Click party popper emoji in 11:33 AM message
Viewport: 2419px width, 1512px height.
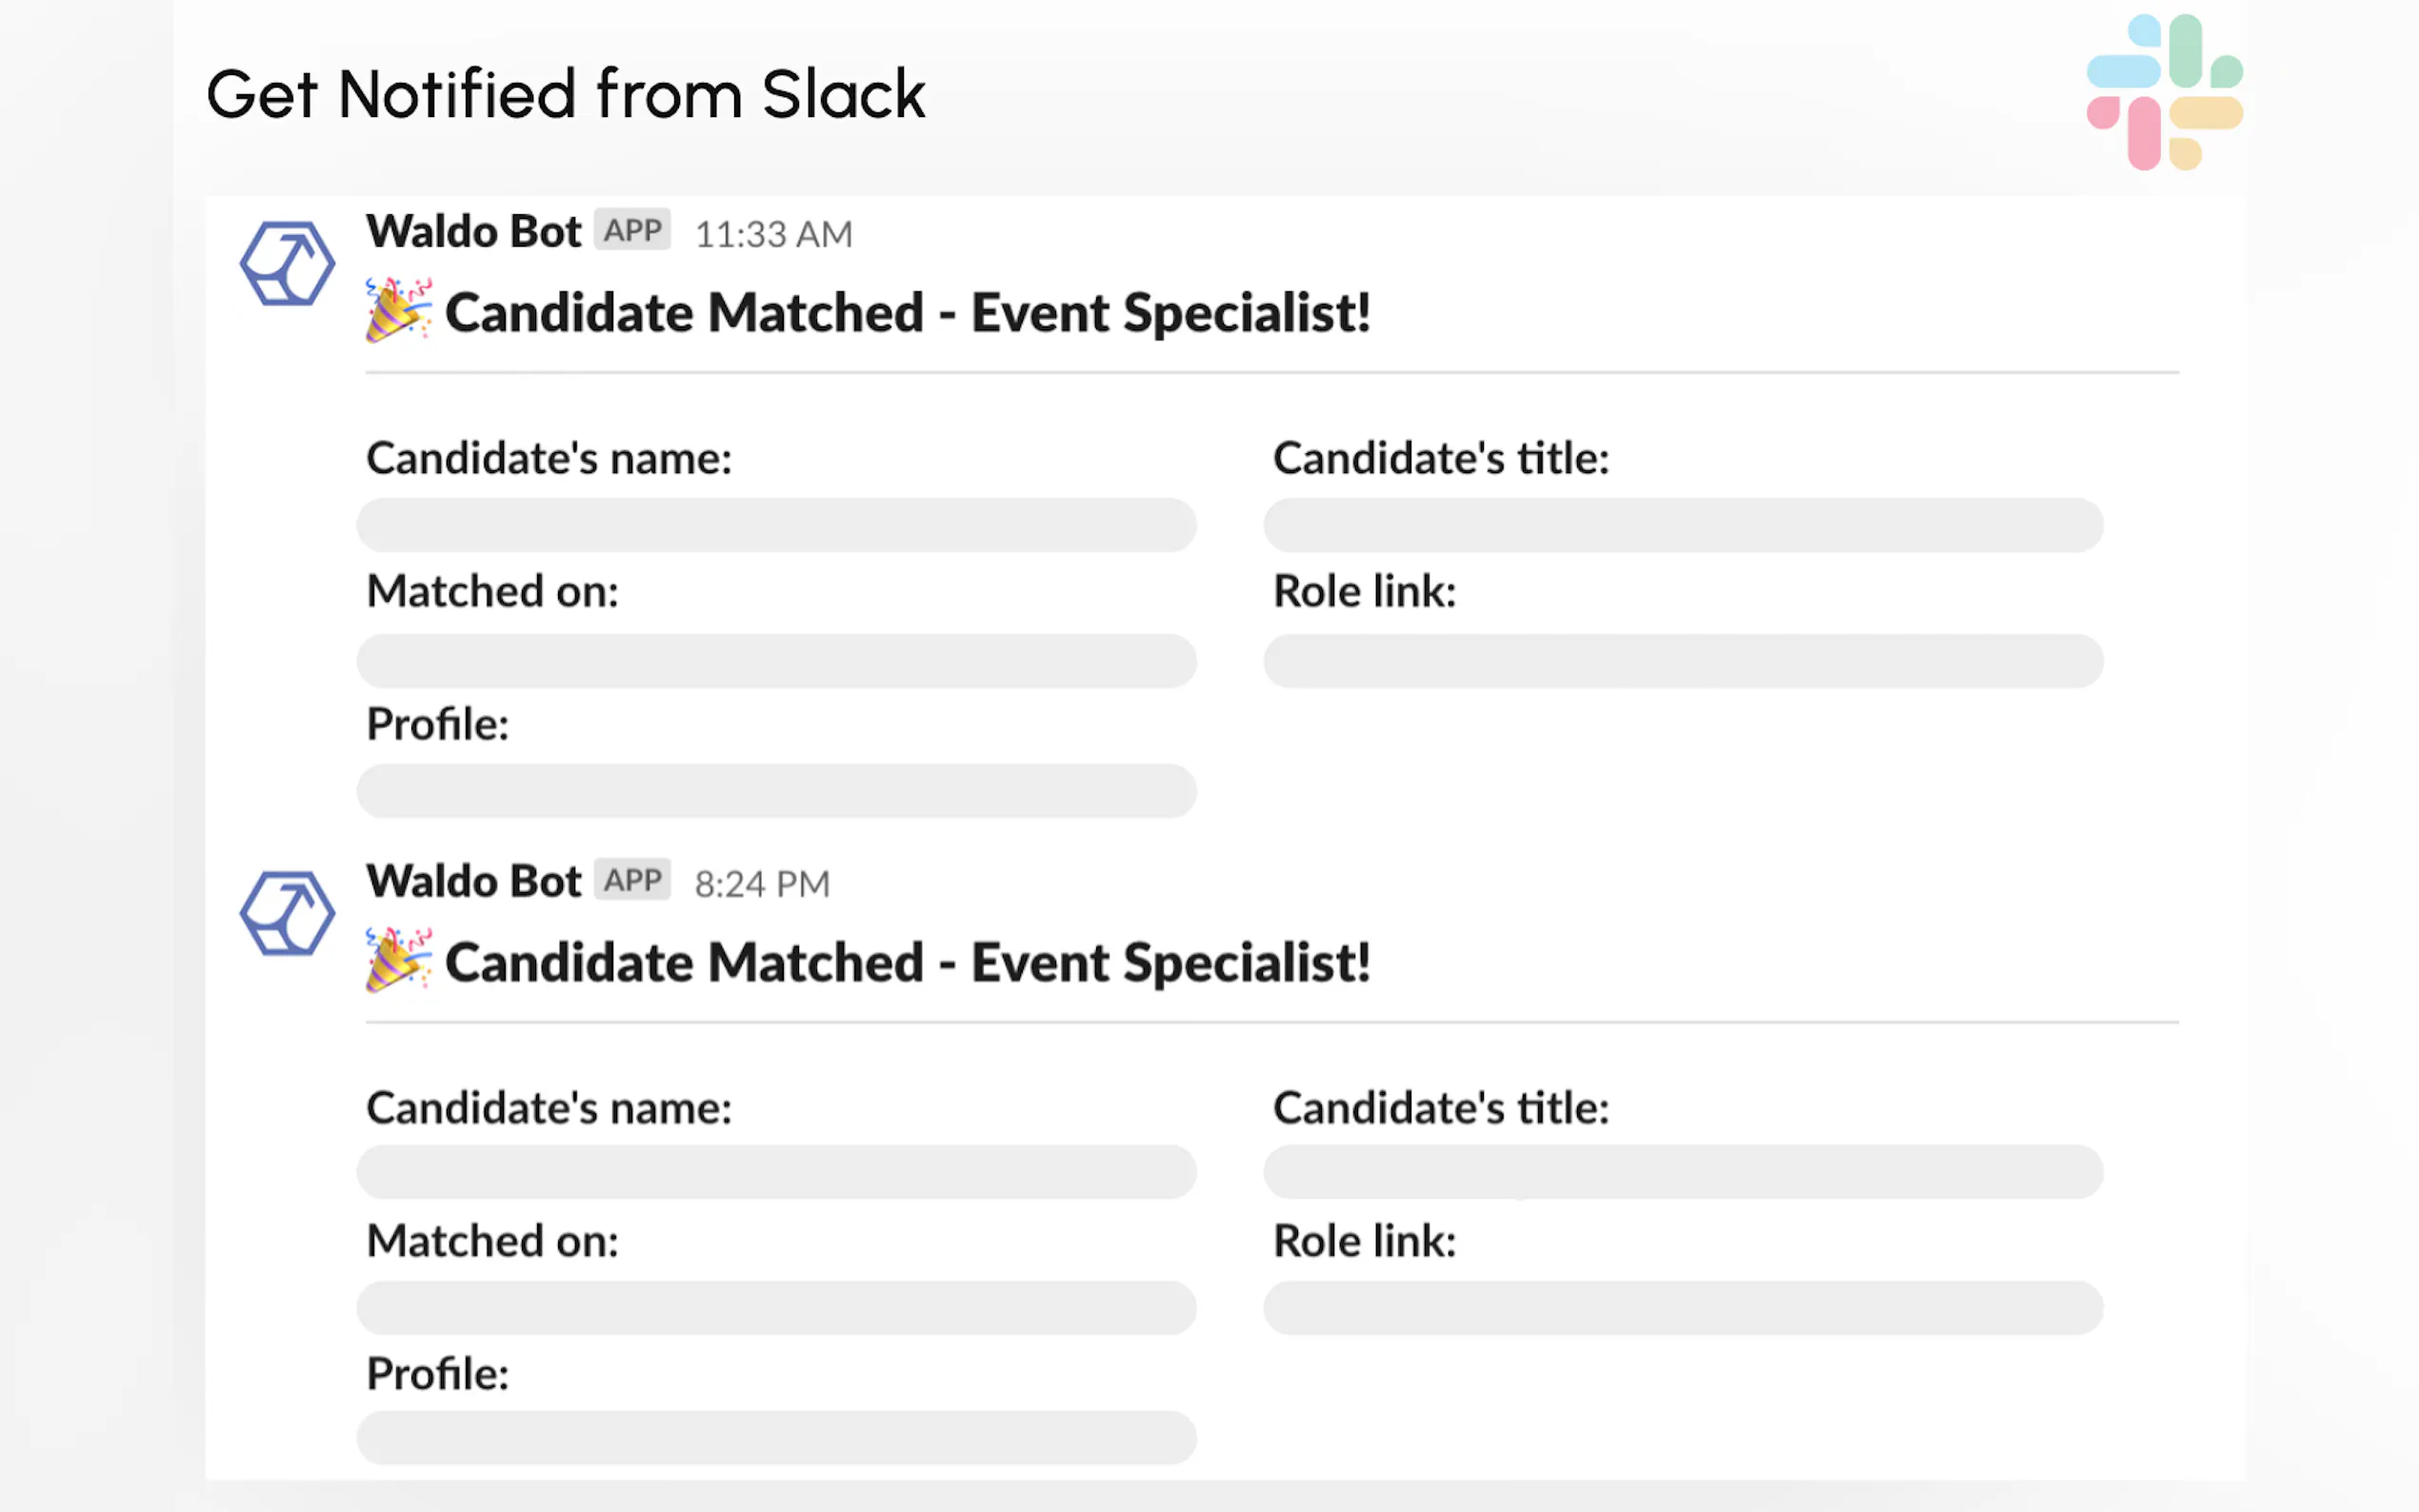398,311
